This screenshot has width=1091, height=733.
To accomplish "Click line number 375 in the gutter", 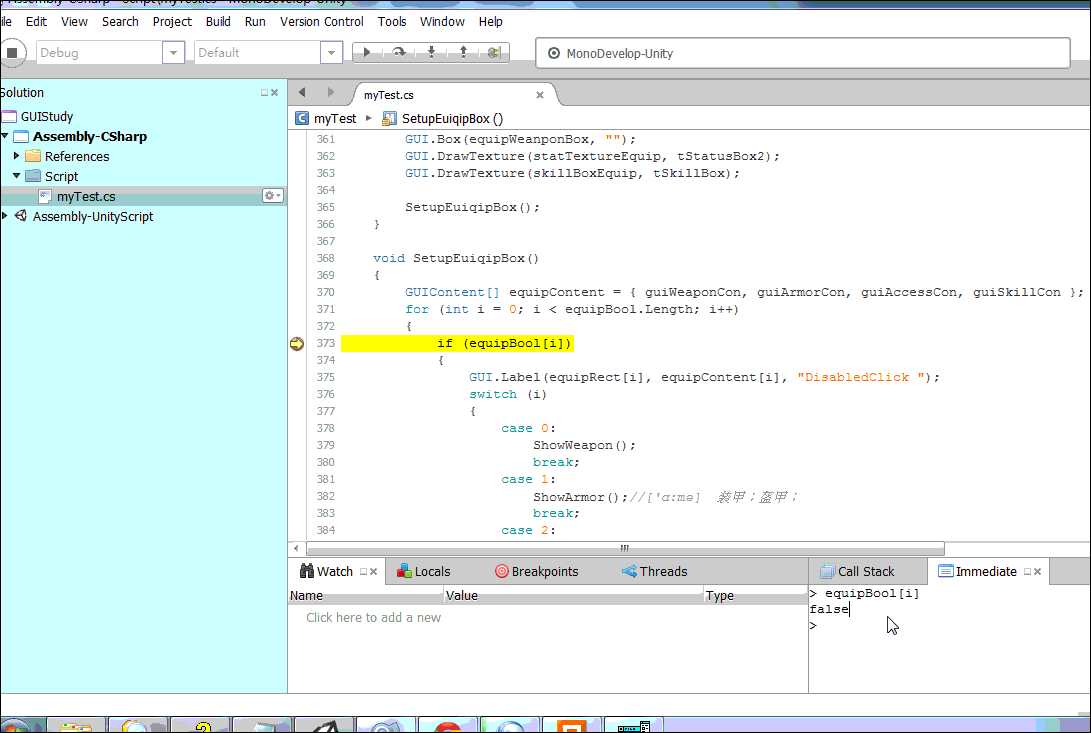I will pyautogui.click(x=326, y=377).
